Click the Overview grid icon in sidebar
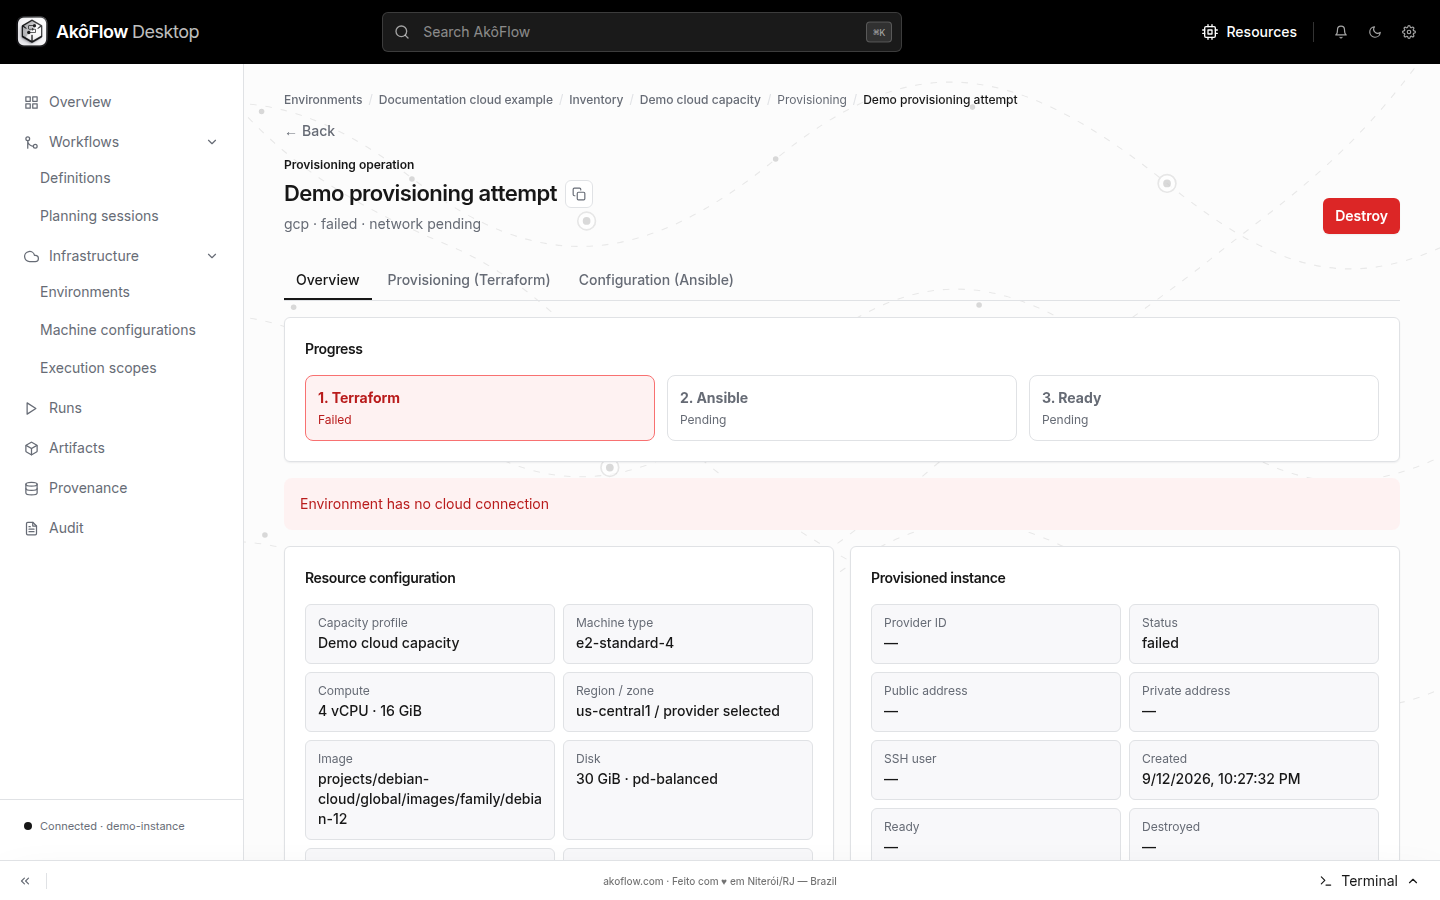 click(32, 102)
